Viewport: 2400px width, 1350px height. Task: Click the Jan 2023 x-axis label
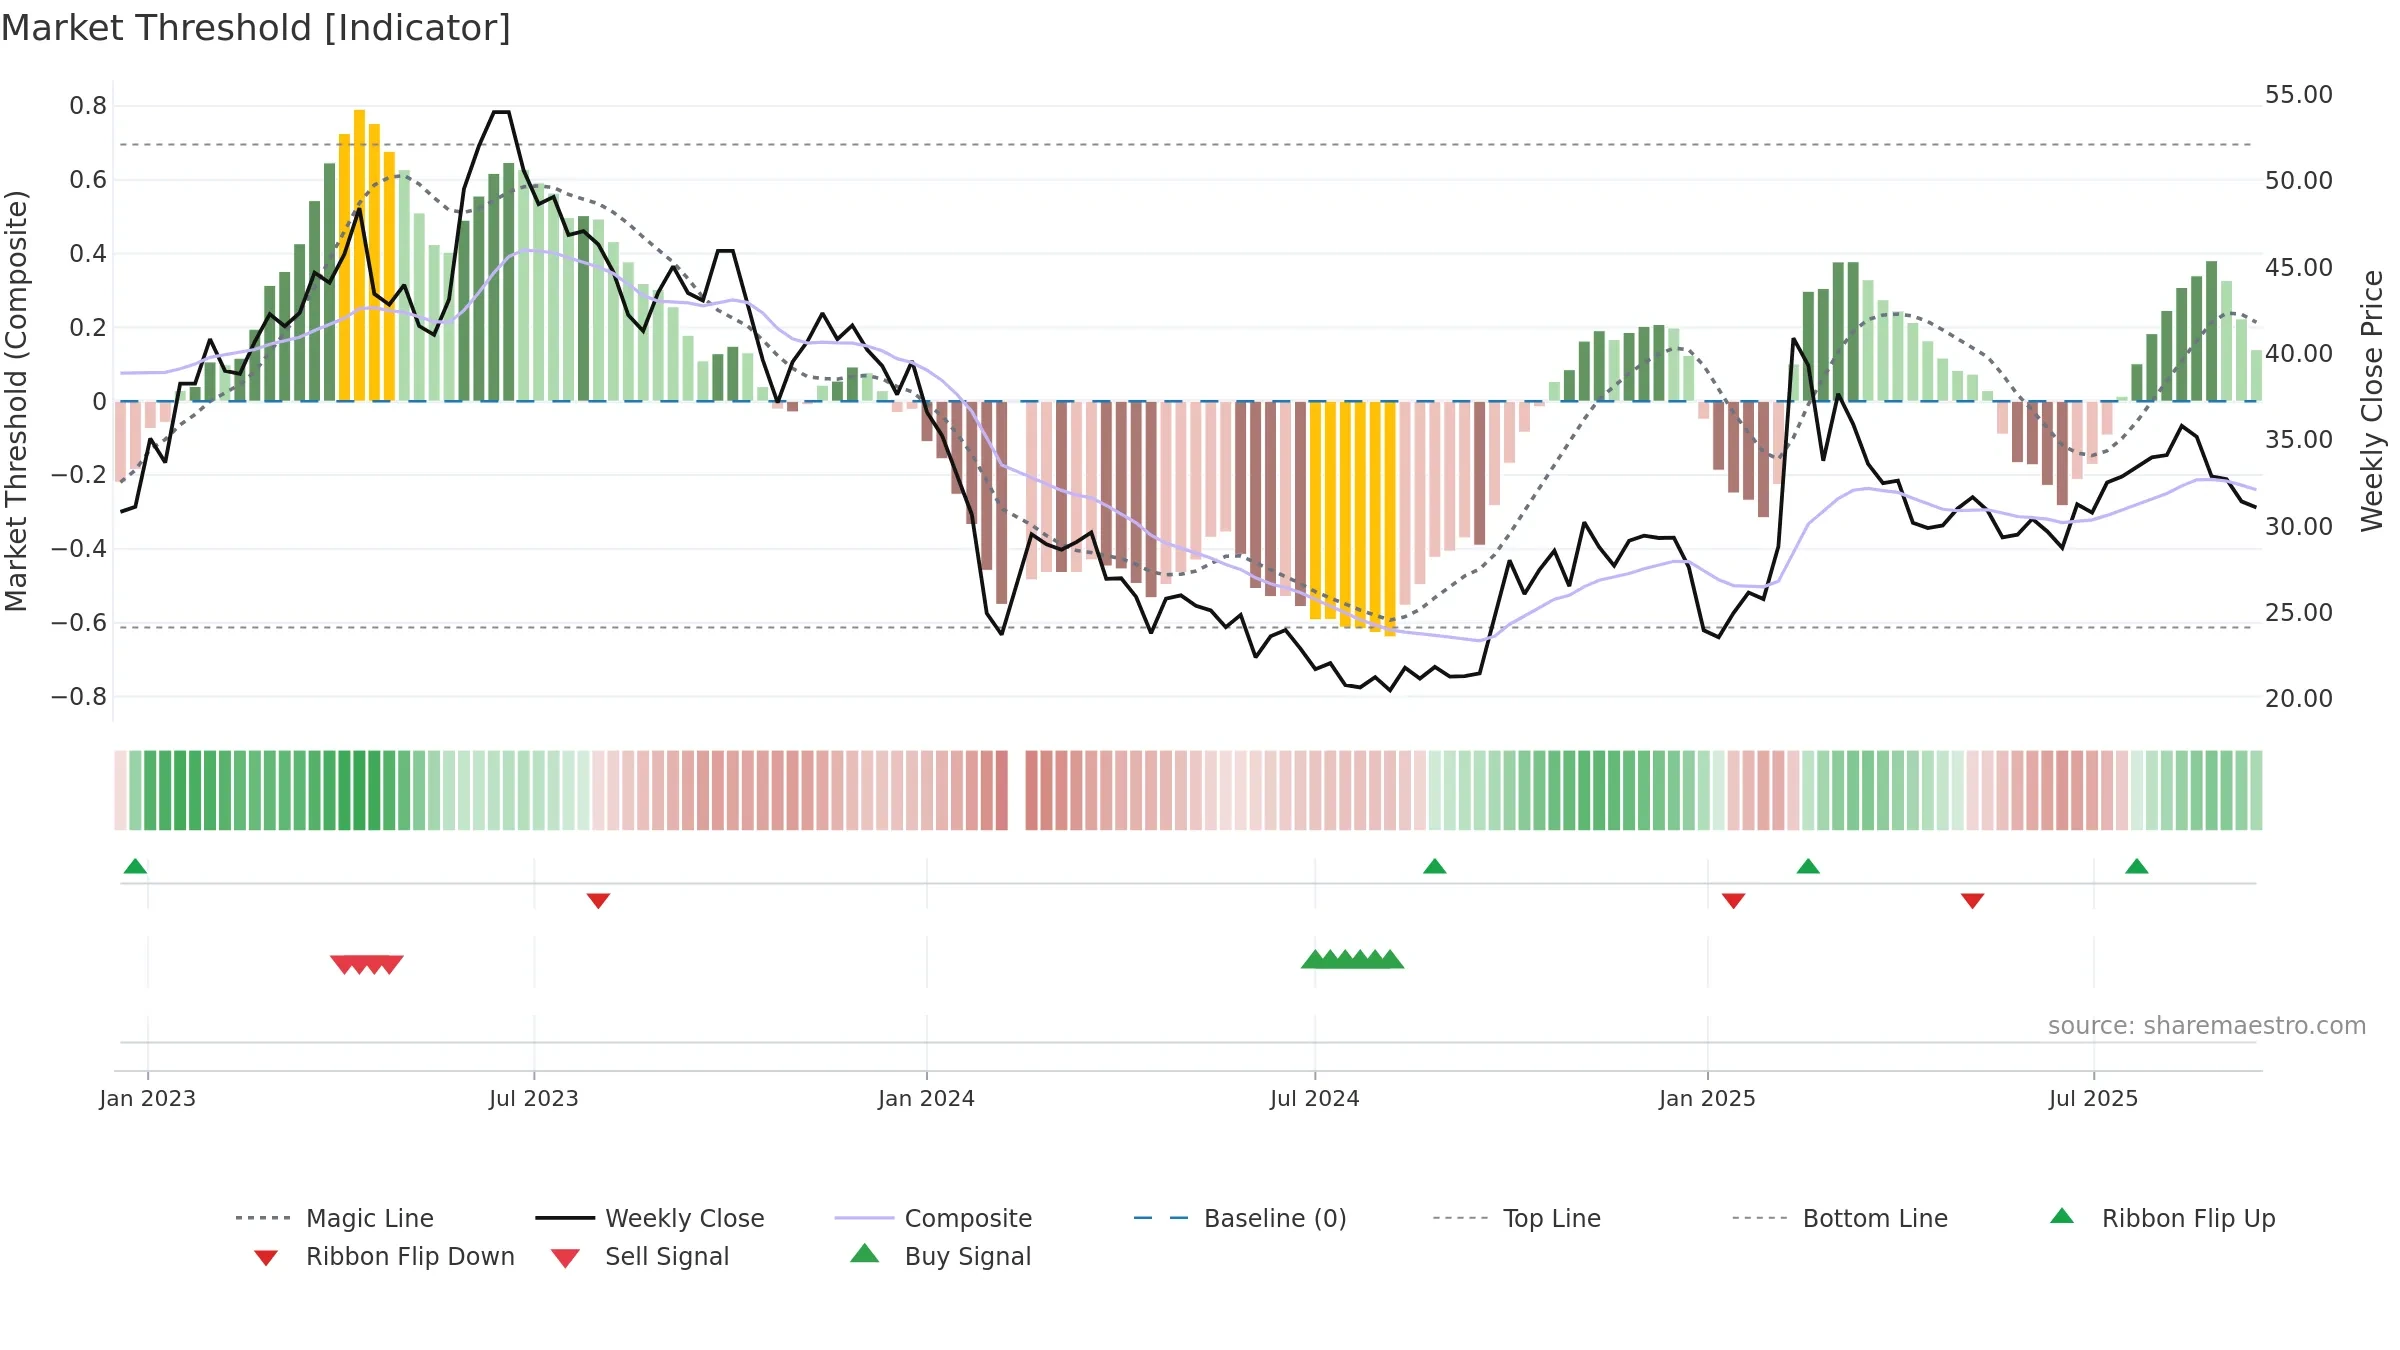[148, 1098]
